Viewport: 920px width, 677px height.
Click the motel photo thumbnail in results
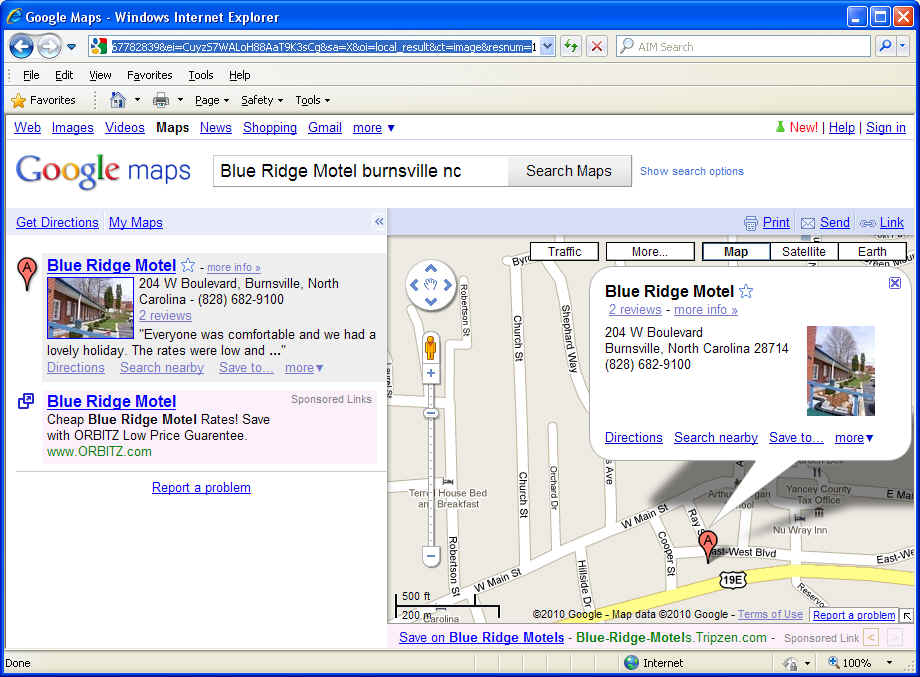tap(90, 307)
